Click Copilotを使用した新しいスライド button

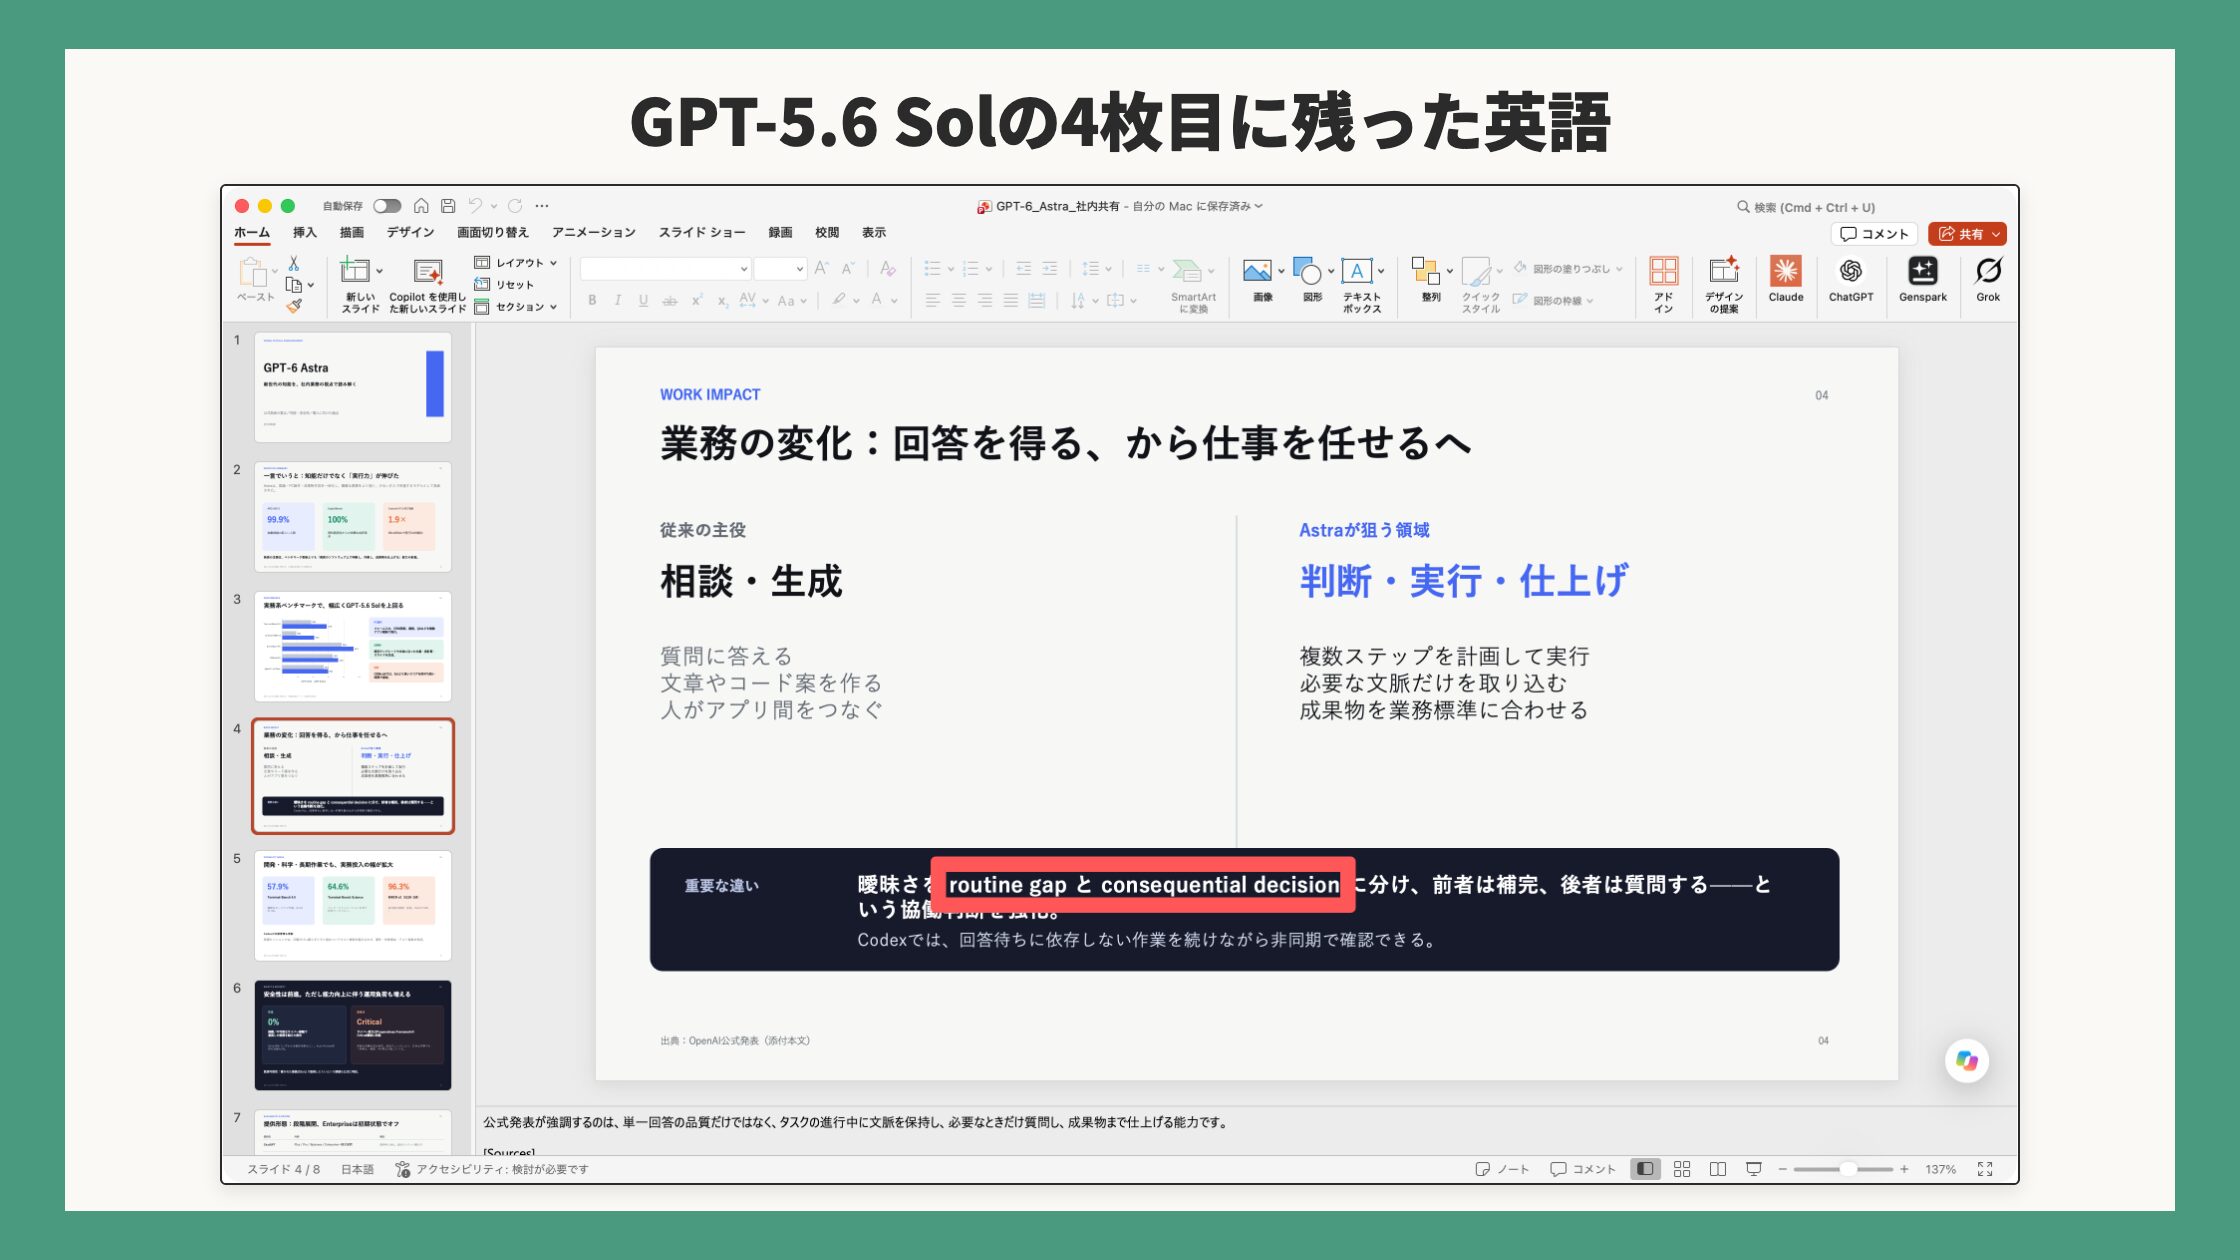pos(427,285)
